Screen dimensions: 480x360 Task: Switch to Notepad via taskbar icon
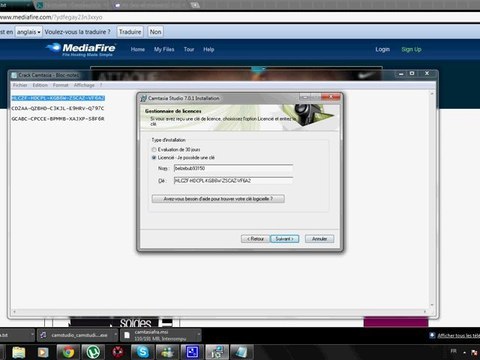241,352
